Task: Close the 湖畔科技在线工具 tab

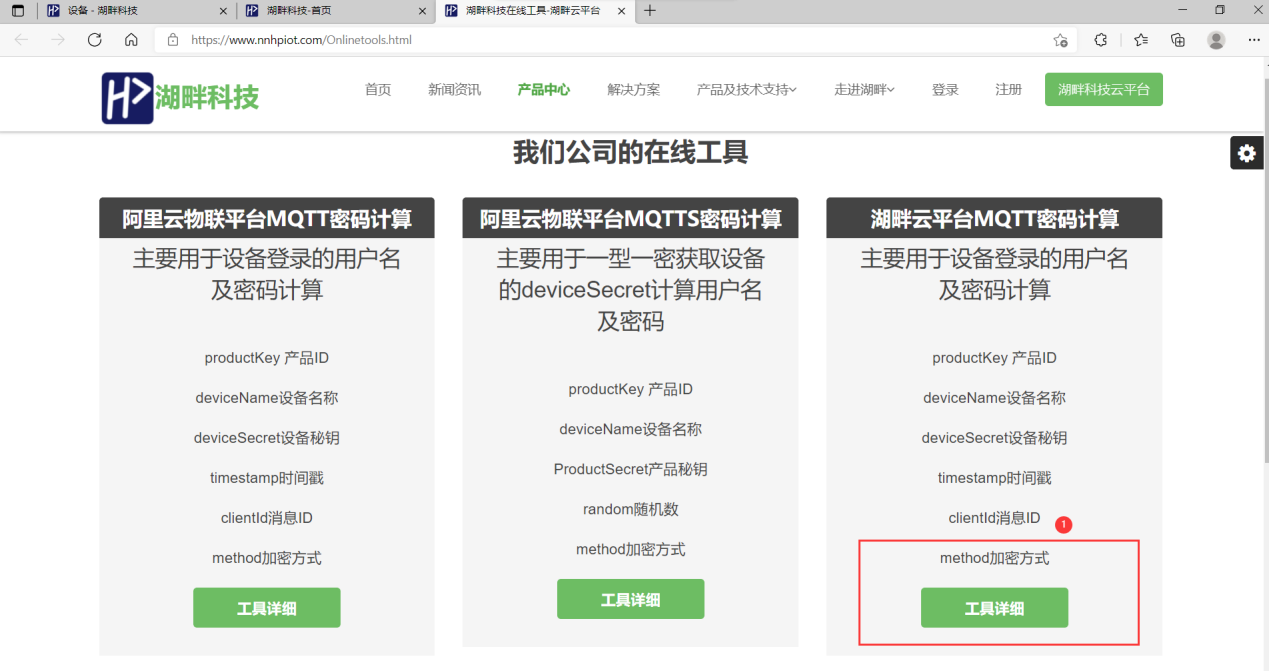Action: tap(622, 11)
